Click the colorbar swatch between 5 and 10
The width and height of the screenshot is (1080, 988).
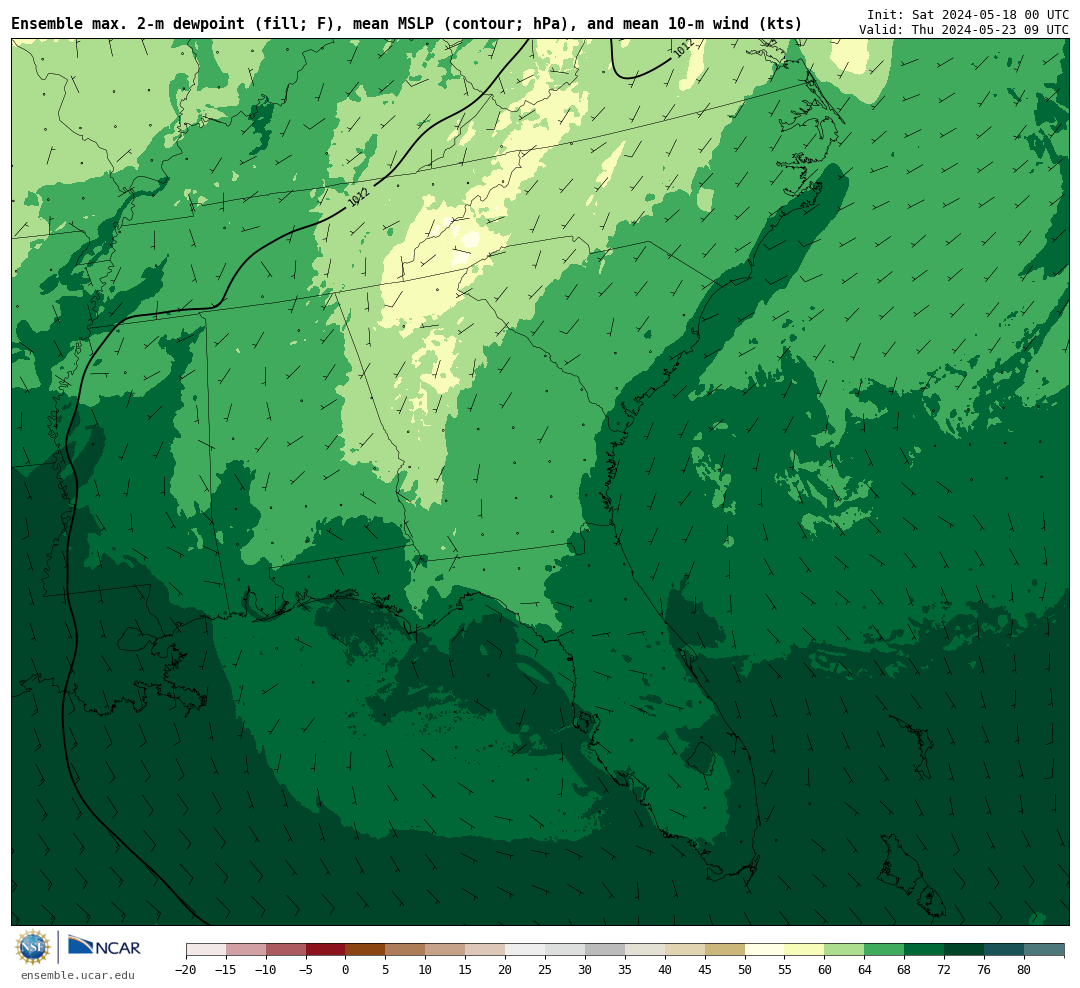coord(406,950)
